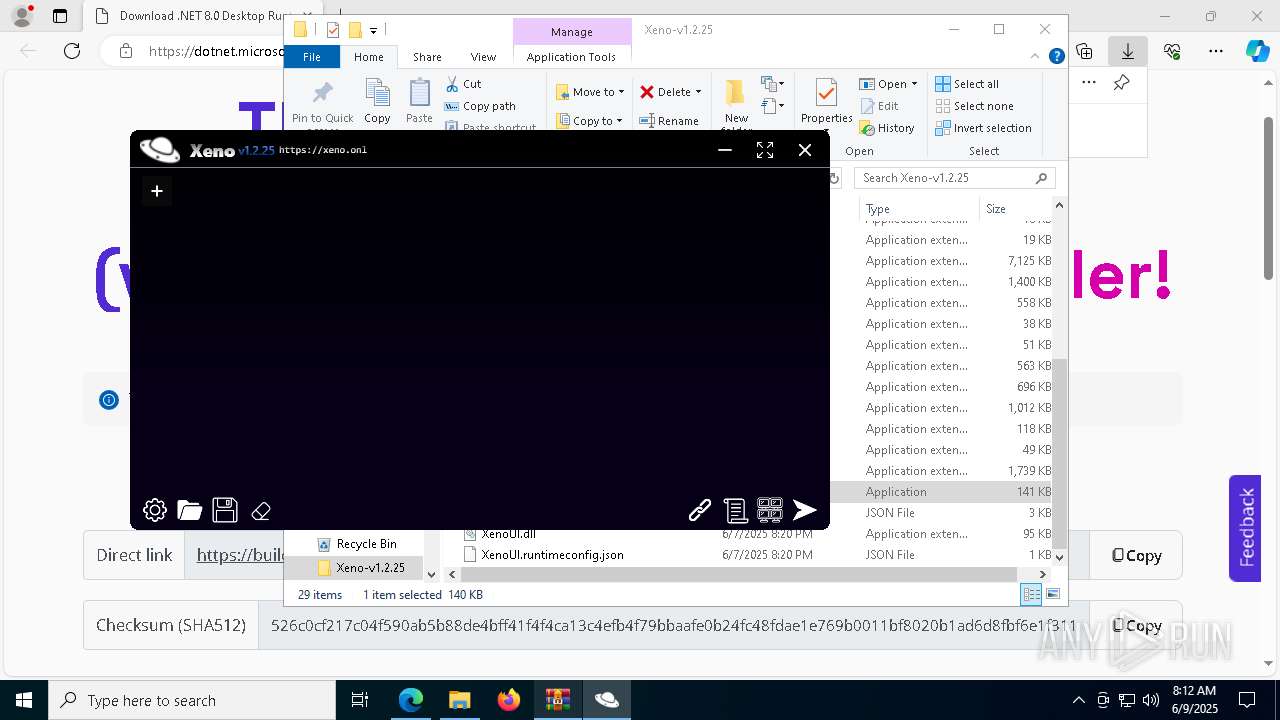Click Select none in Explorer ribbon
This screenshot has width=1280, height=720.
974,106
